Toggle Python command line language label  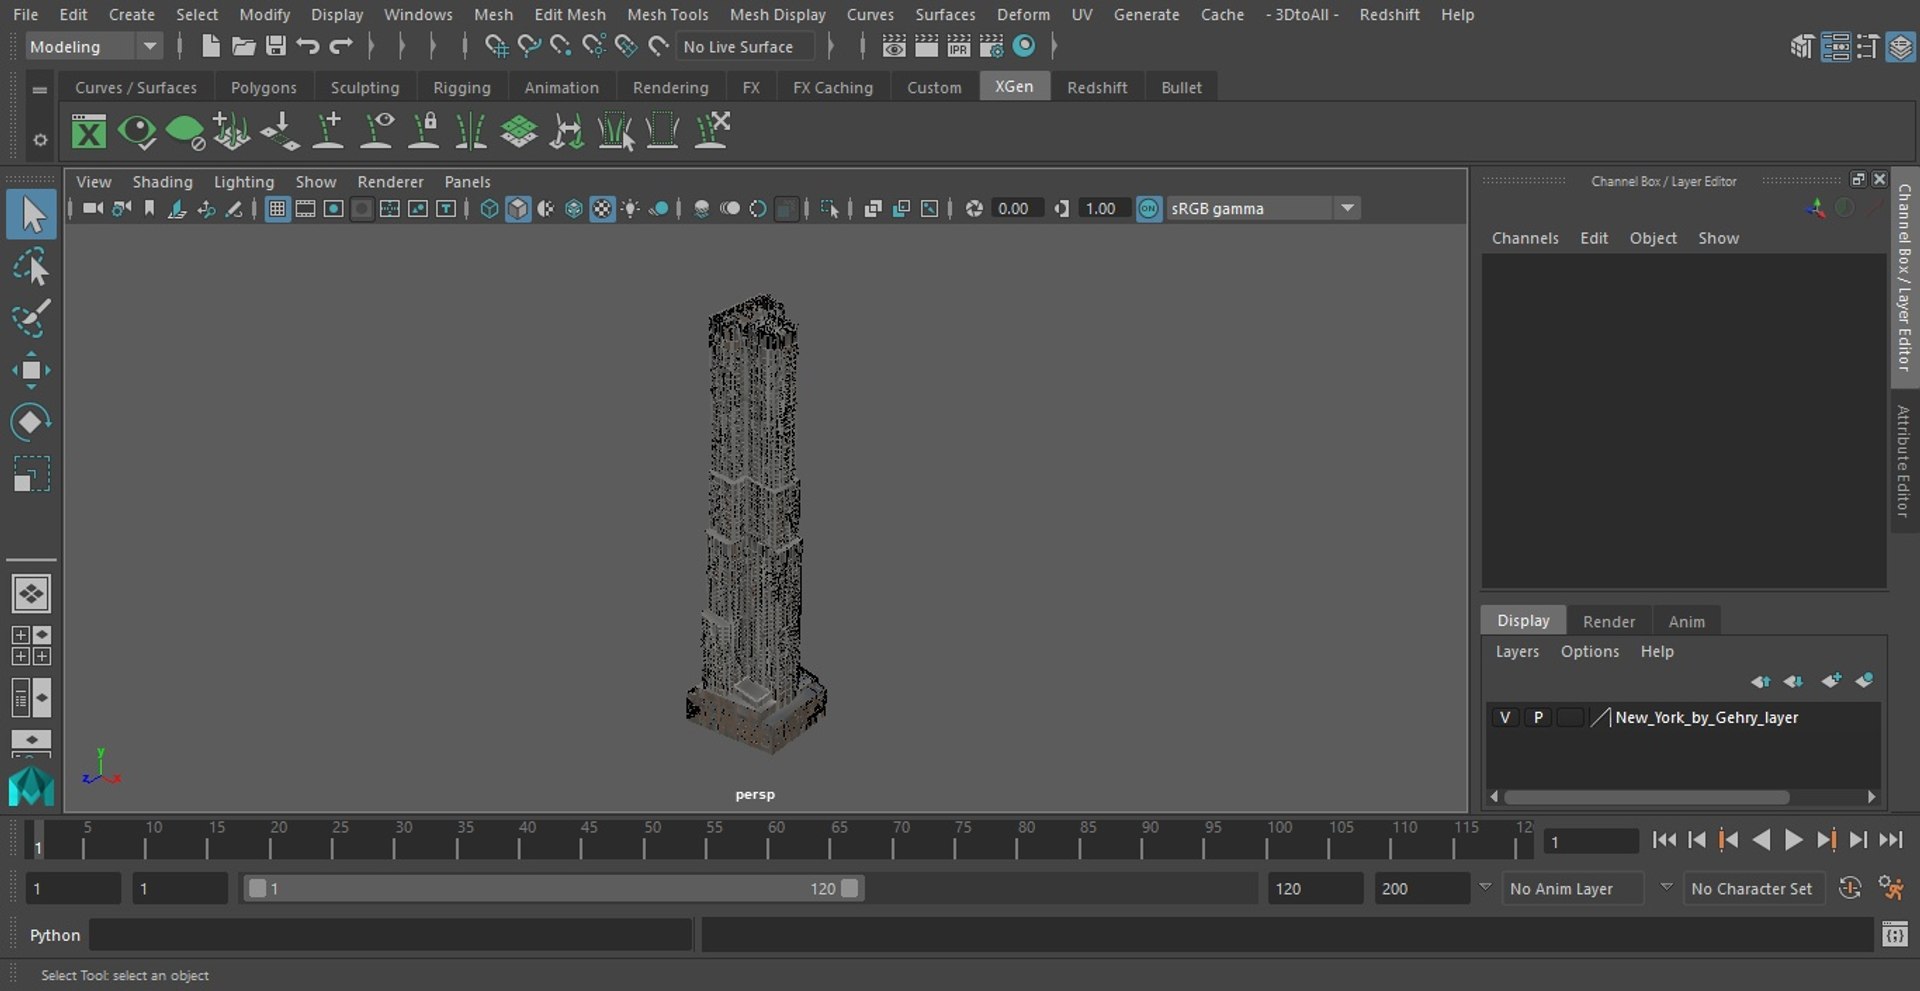click(x=54, y=935)
